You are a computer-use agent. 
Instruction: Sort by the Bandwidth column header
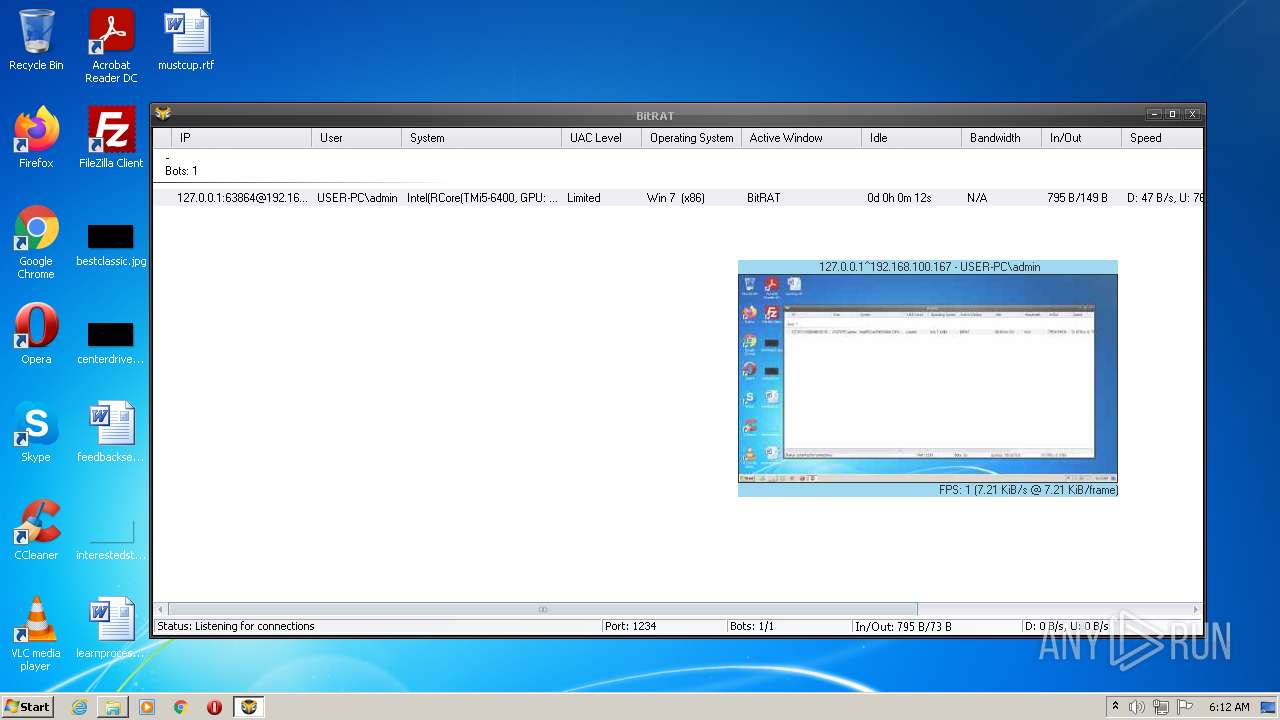point(1001,138)
